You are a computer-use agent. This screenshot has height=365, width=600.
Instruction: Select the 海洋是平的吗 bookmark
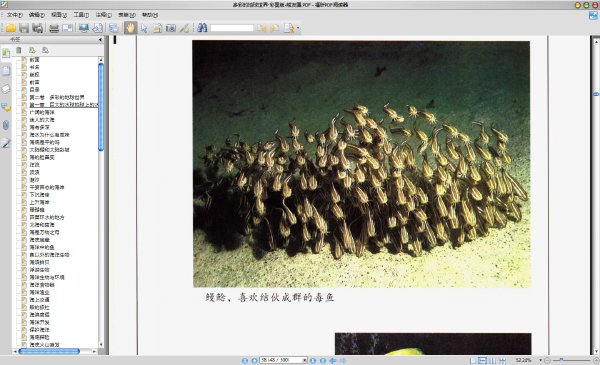pyautogui.click(x=44, y=142)
